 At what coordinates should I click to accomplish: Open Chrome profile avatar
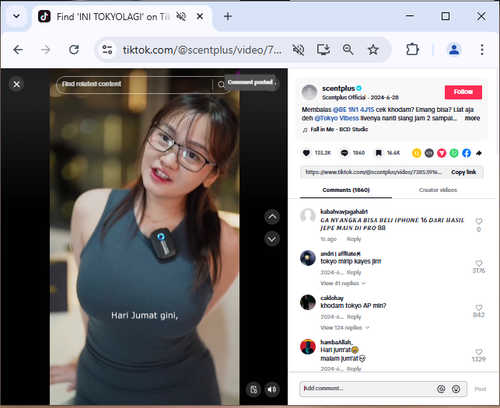(x=454, y=50)
